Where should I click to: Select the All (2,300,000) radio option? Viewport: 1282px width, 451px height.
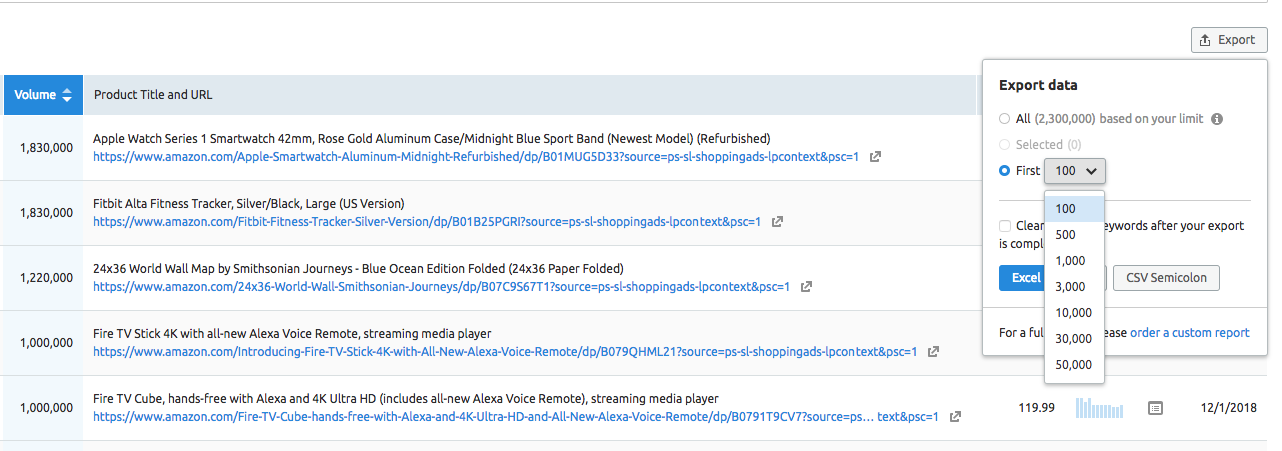[x=1005, y=119]
